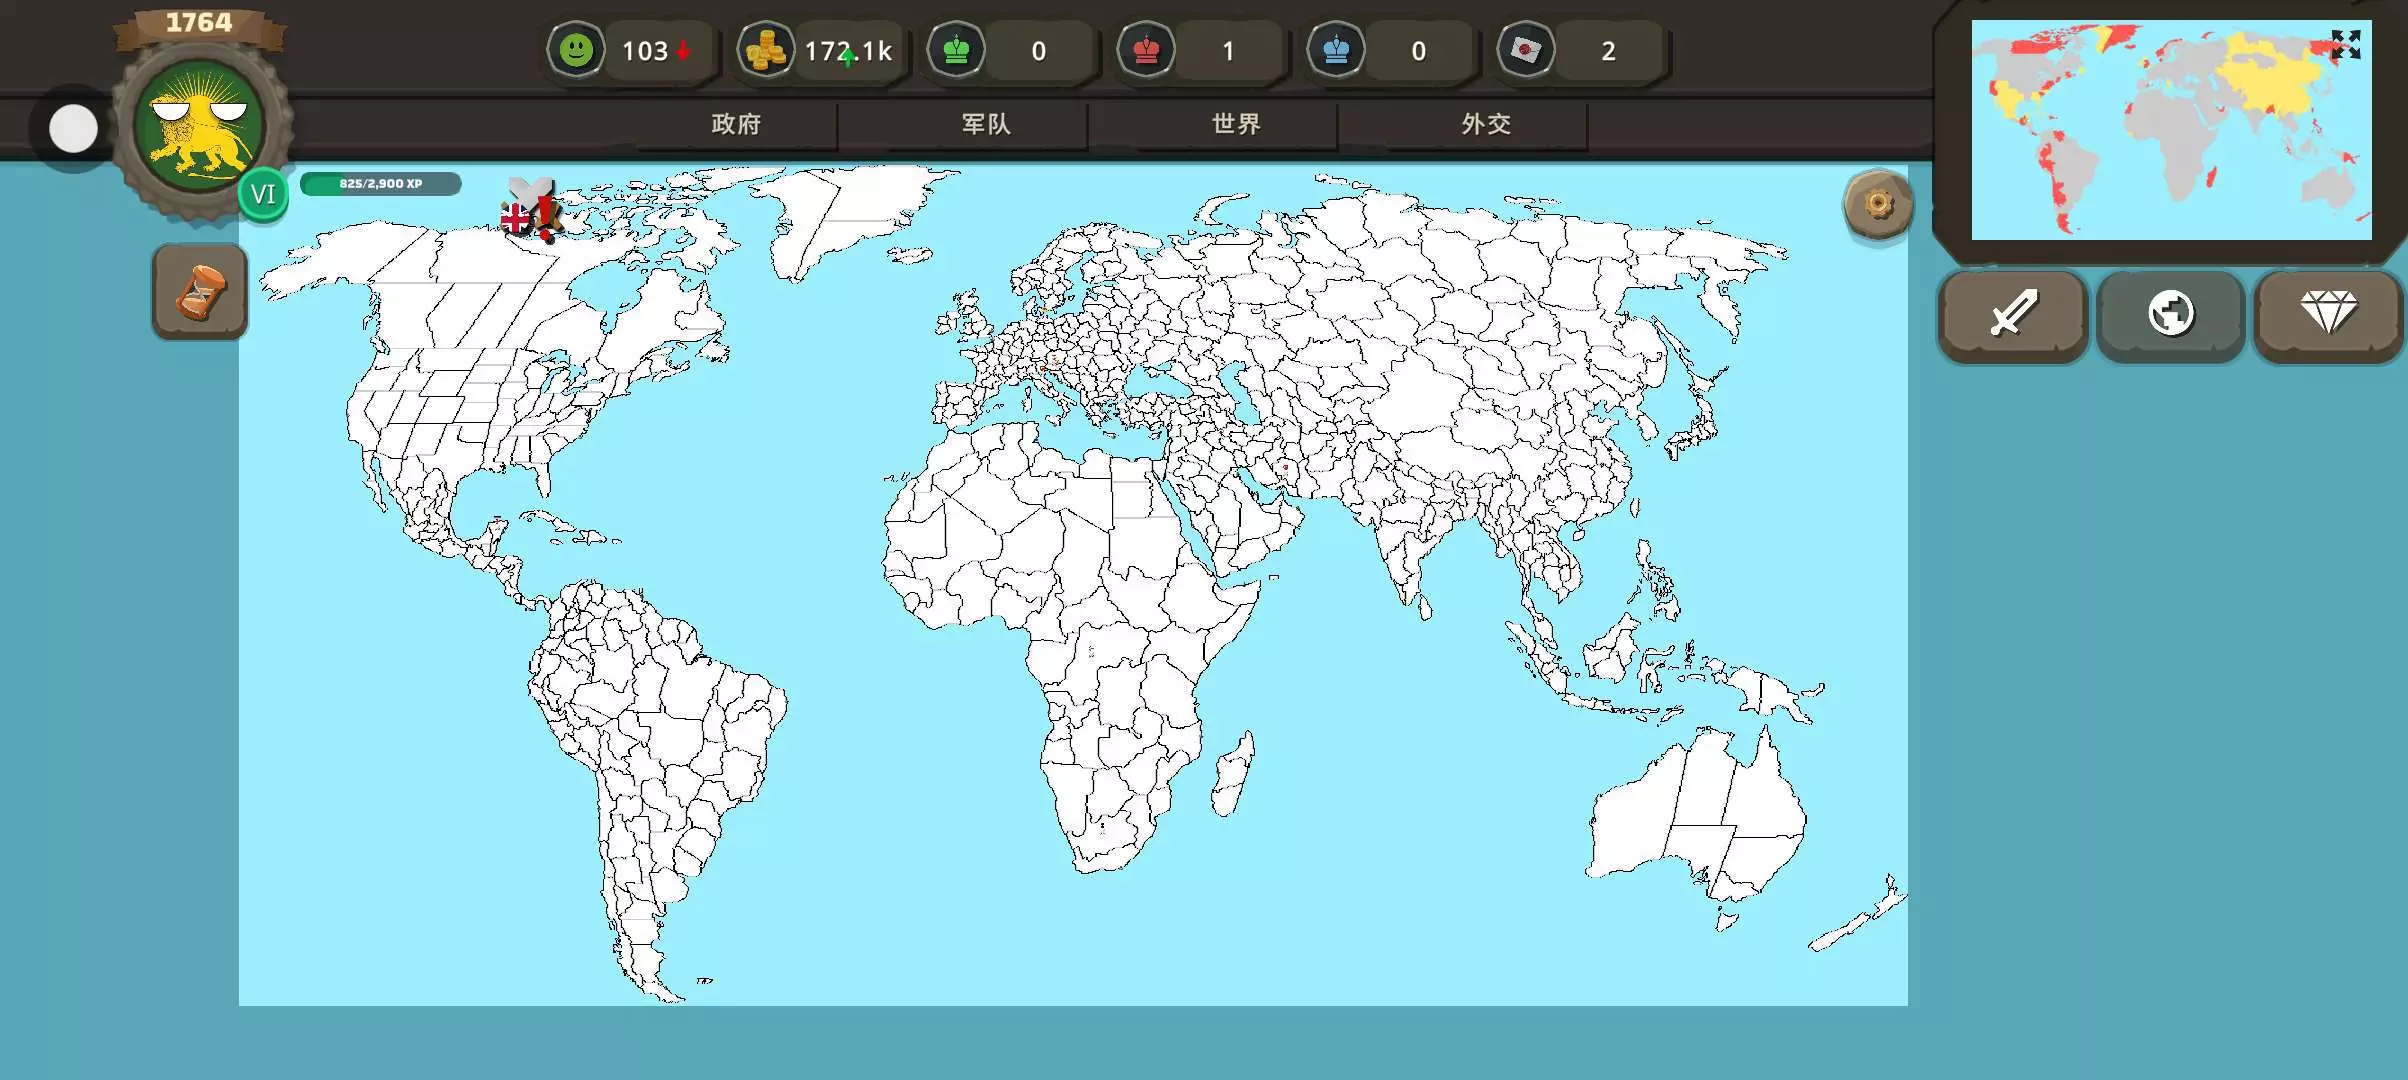The image size is (2408, 1080).
Task: Open the 军队 army tab
Action: [986, 124]
